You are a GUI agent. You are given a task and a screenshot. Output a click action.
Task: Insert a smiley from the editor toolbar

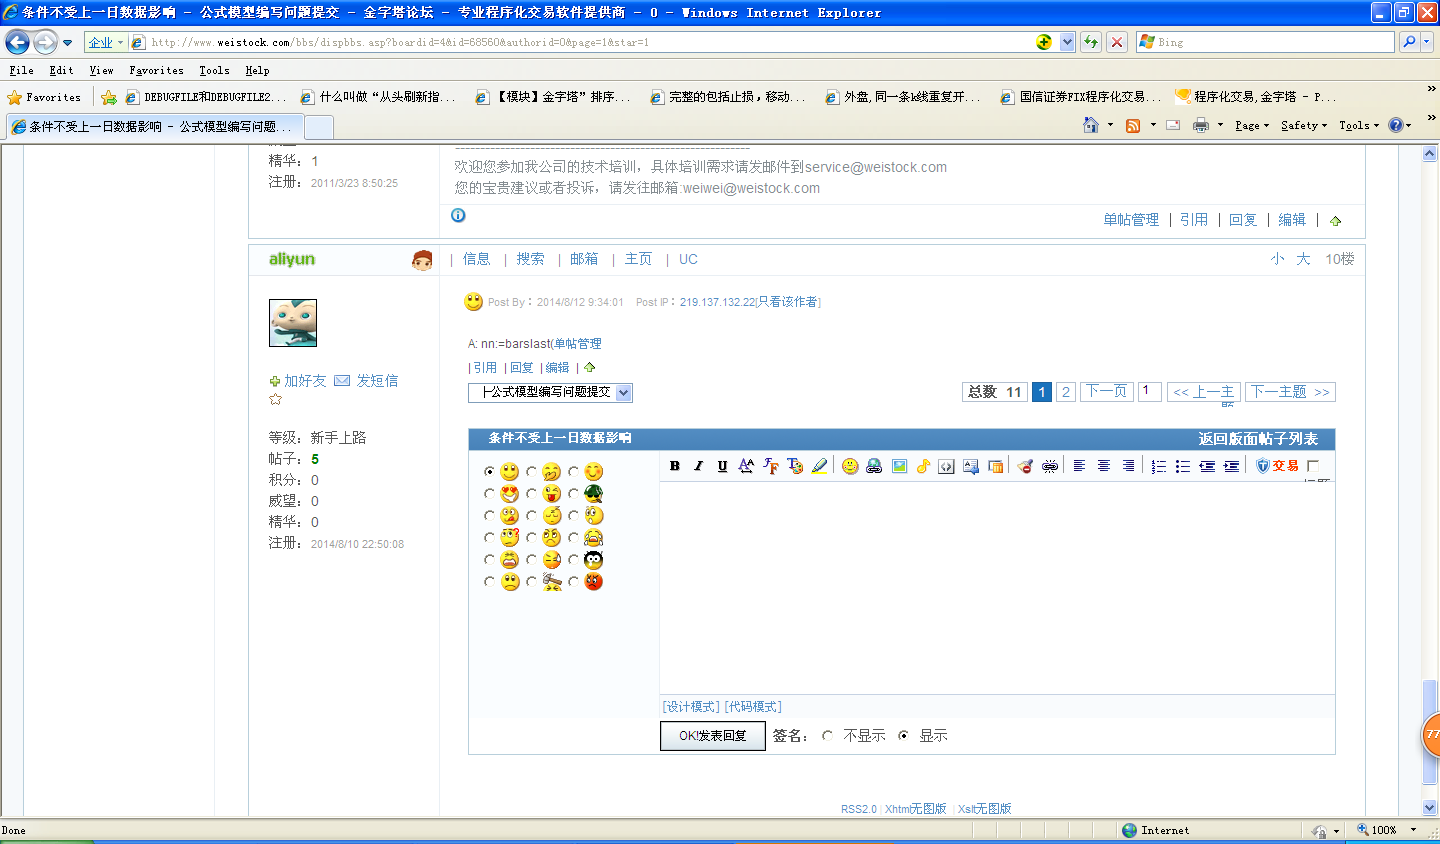(x=850, y=466)
